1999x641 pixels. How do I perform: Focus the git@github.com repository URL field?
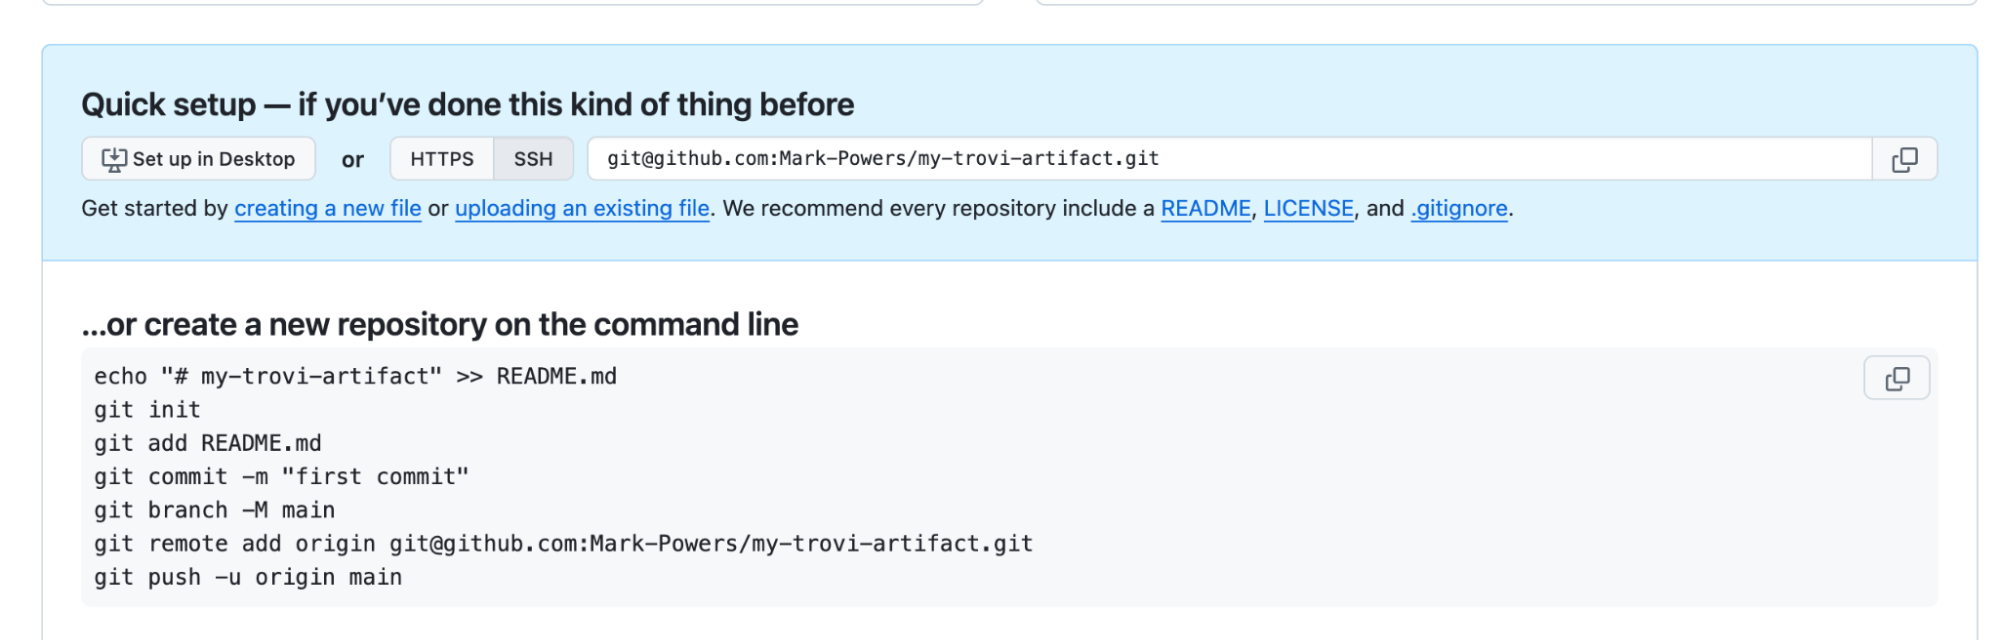point(1229,159)
